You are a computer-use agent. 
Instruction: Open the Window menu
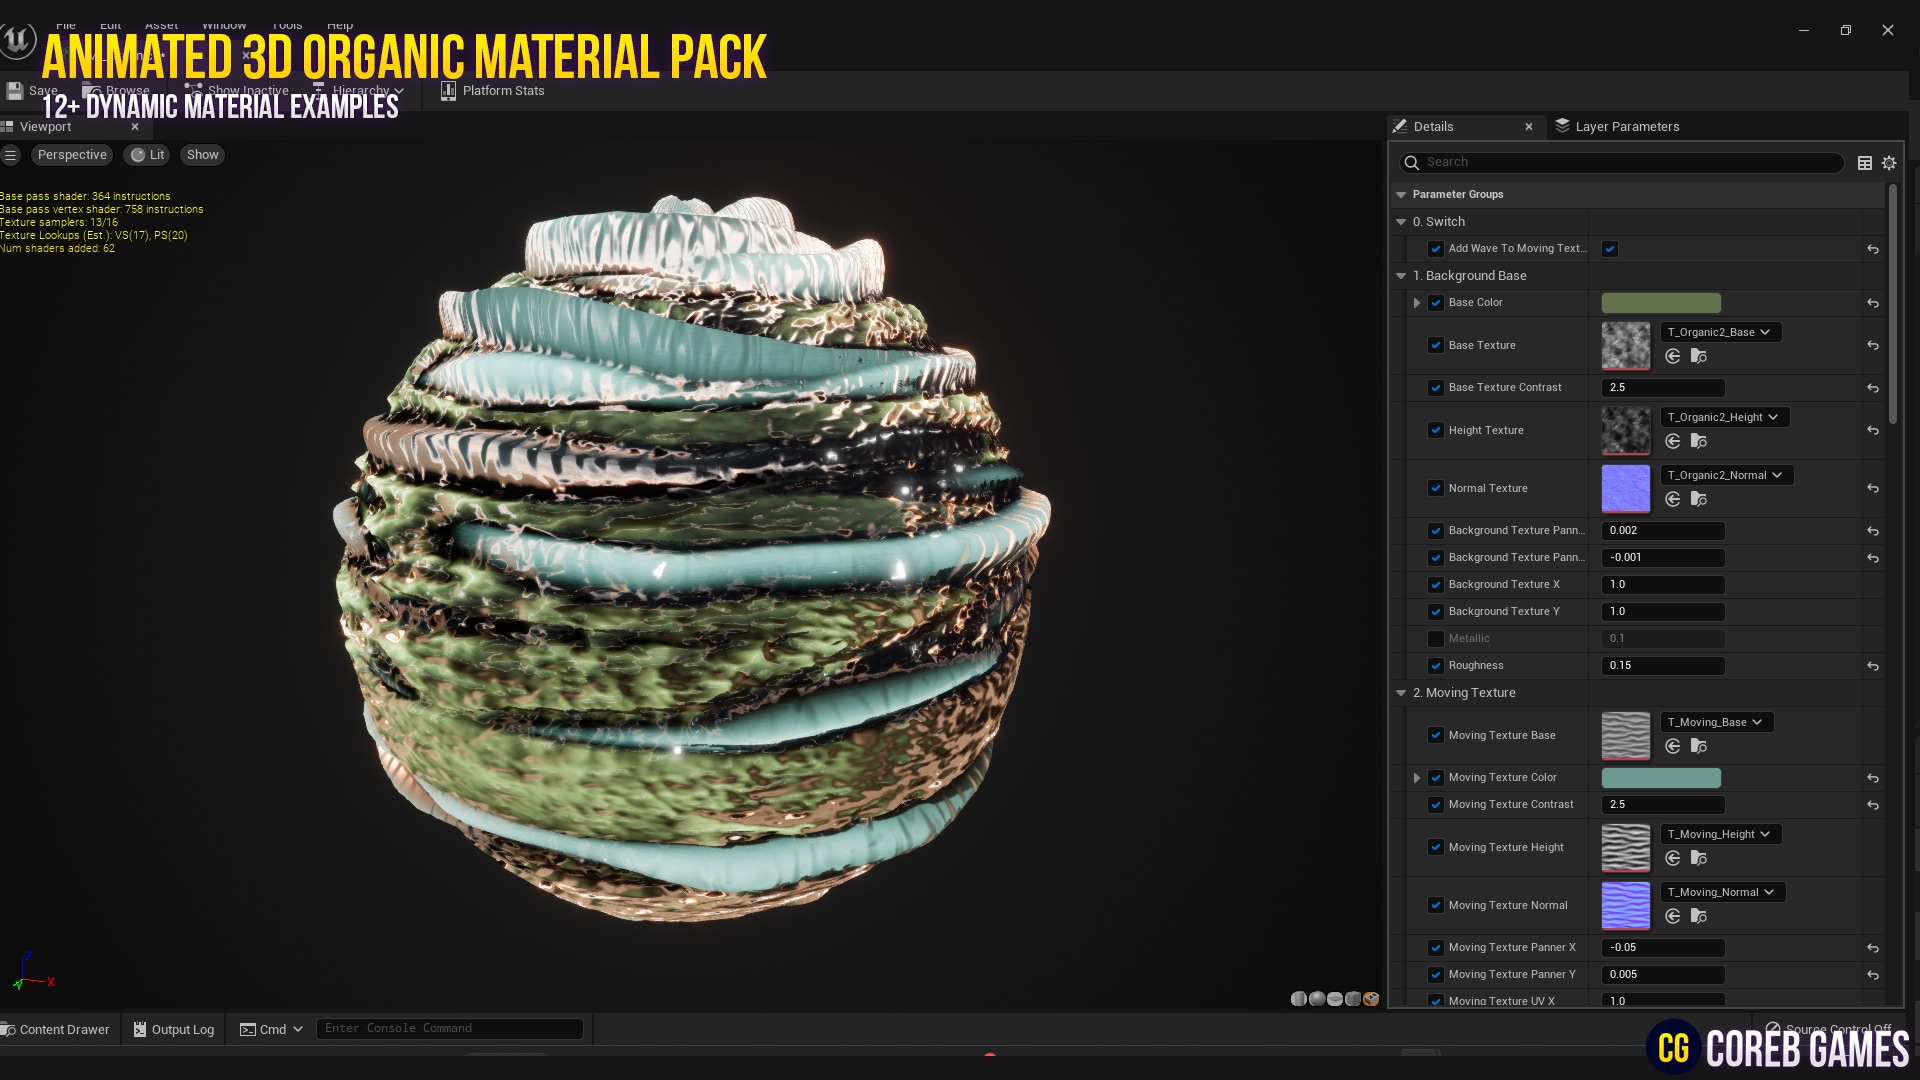click(224, 24)
